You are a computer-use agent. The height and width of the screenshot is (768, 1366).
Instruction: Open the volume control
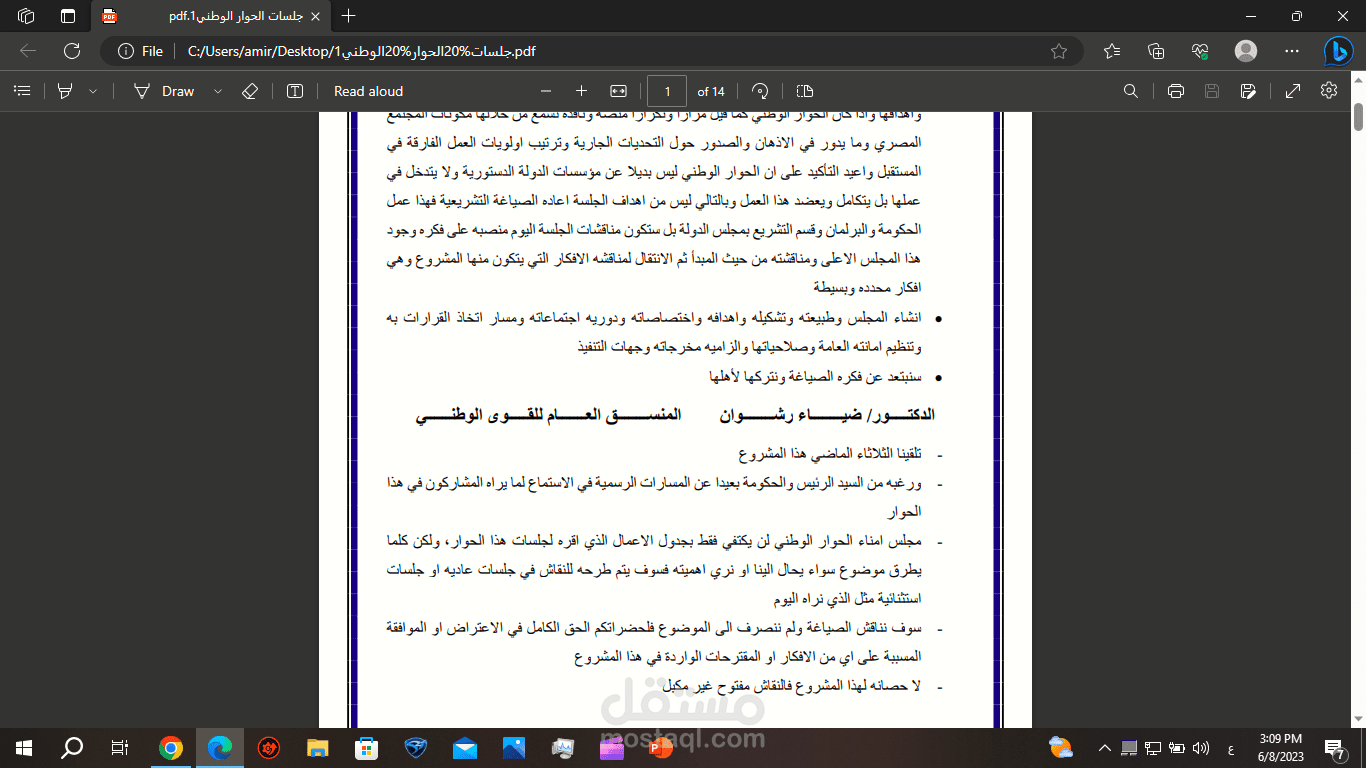1200,748
